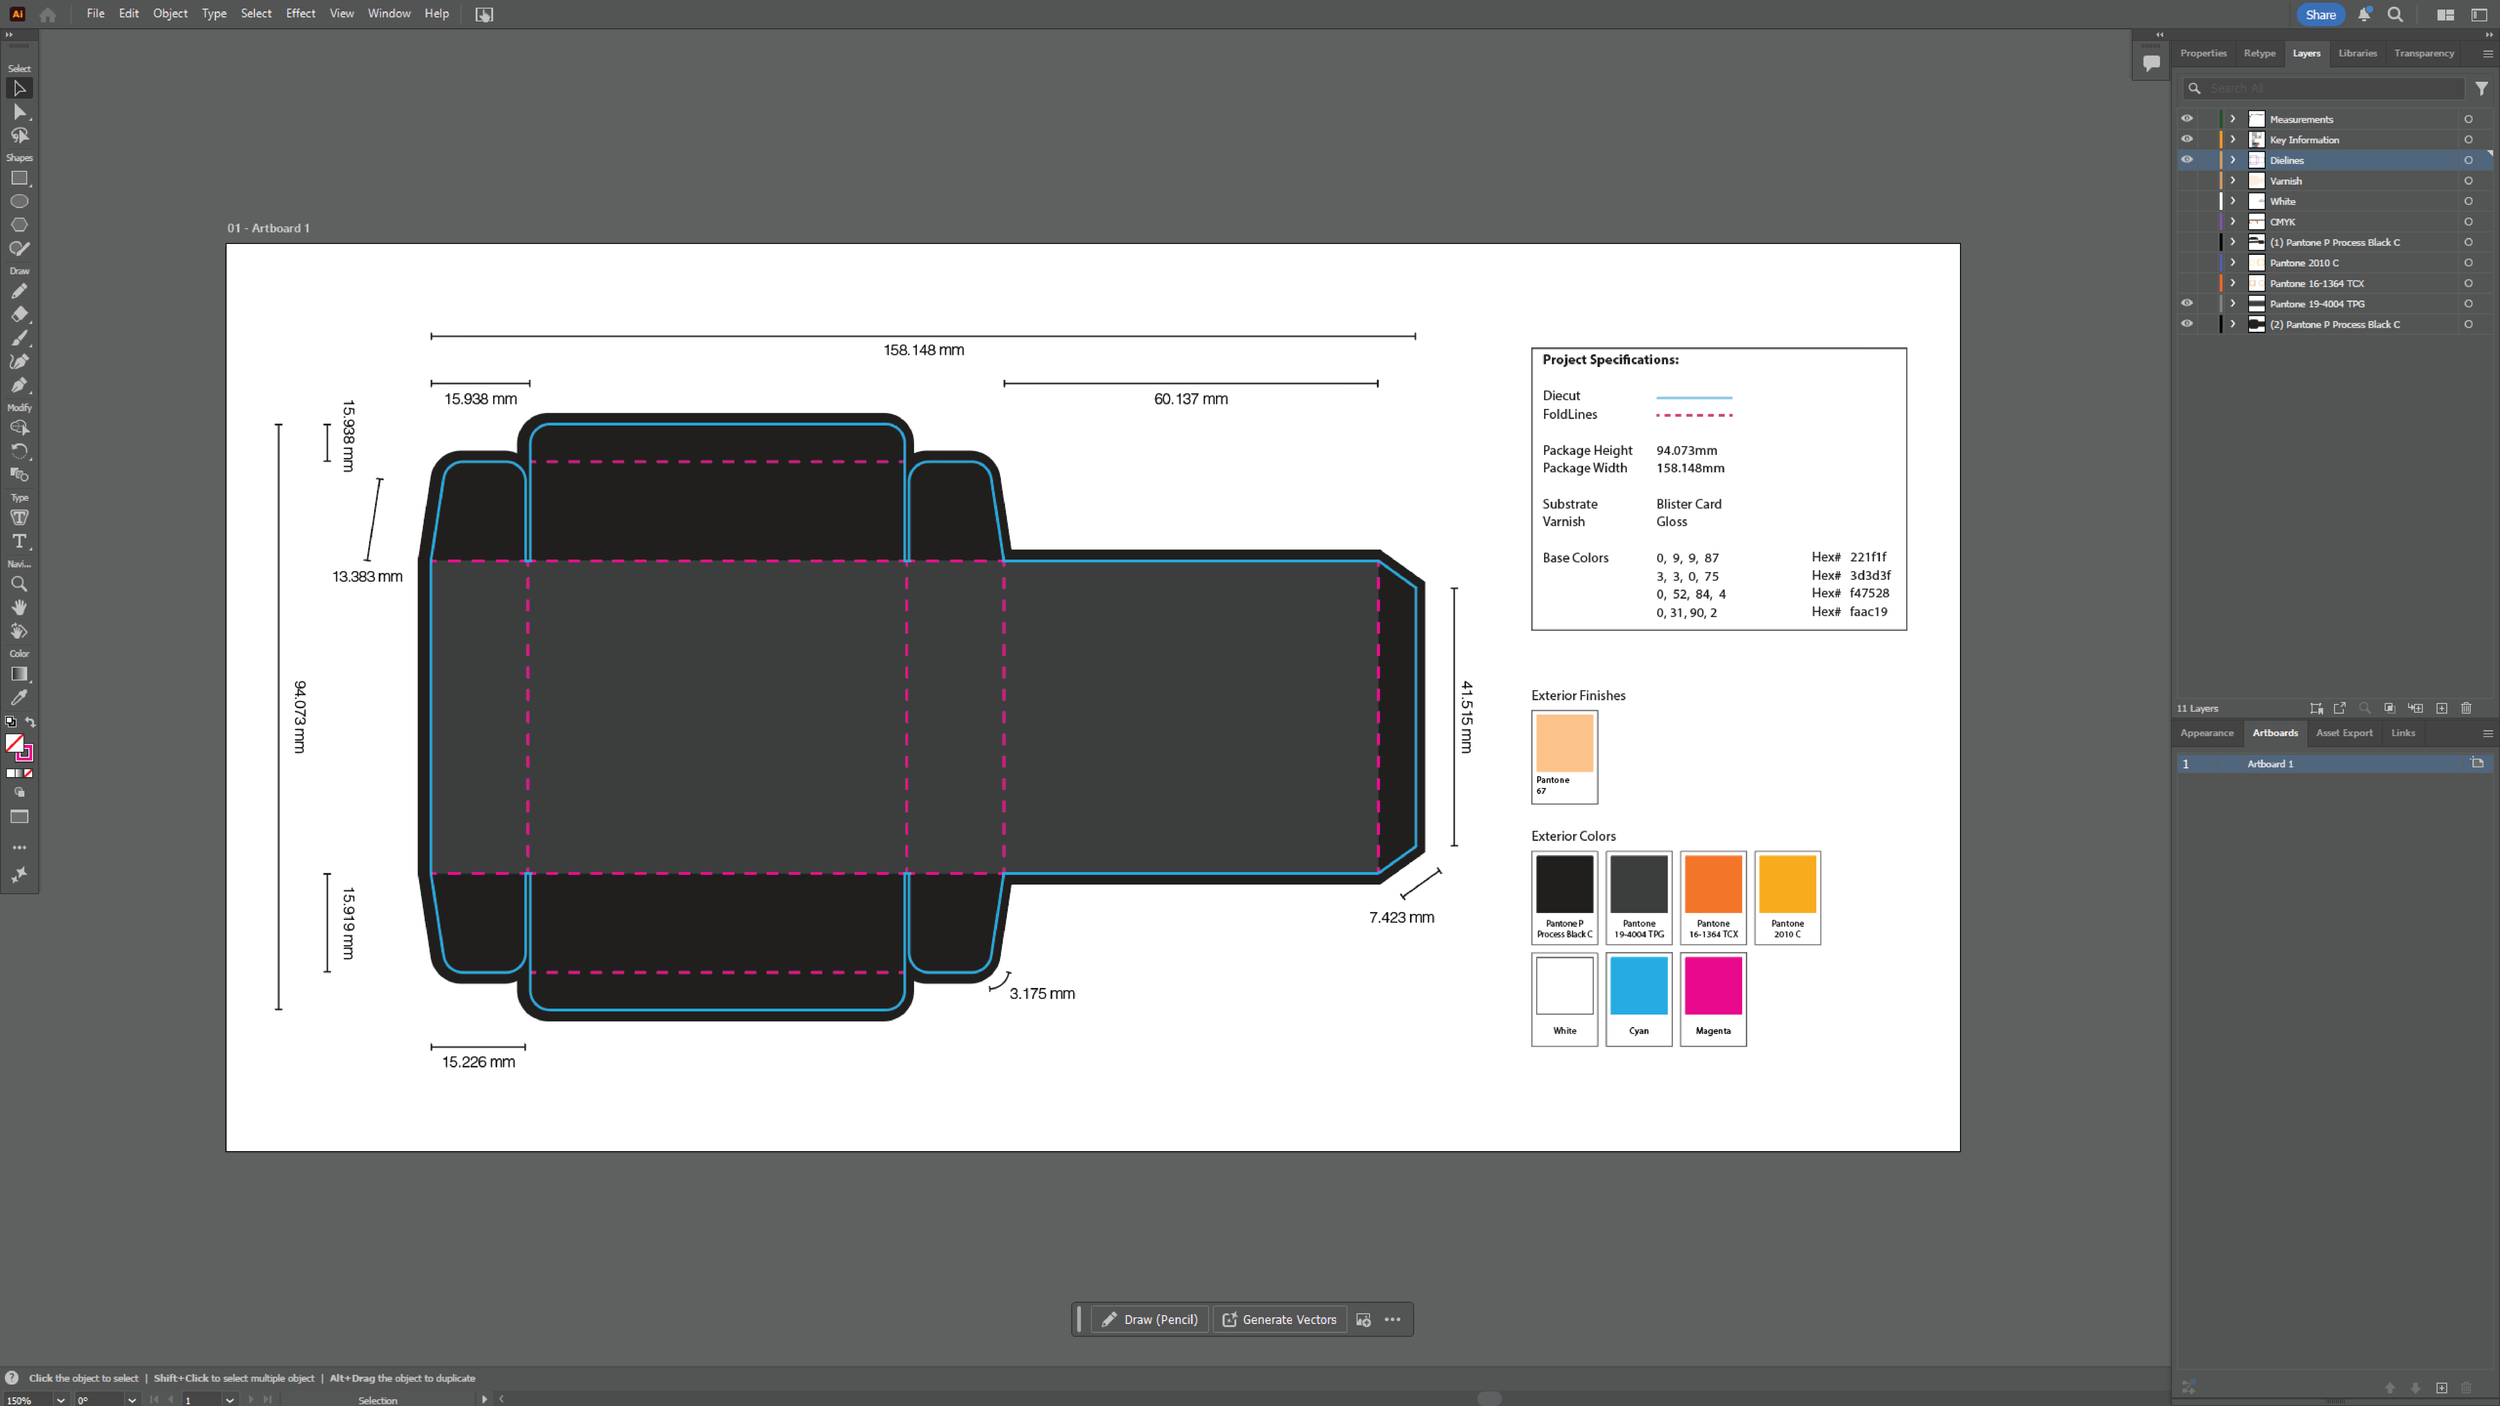Expand the Varnish layer contents
The height and width of the screenshot is (1406, 2500).
pos(2232,181)
